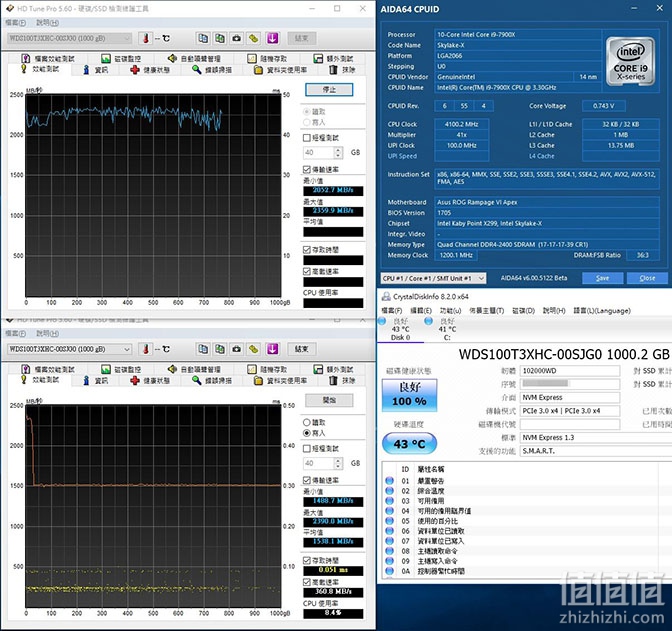Select Read radio button in lower HD Tune
This screenshot has height=631, width=672.
pos(306,422)
